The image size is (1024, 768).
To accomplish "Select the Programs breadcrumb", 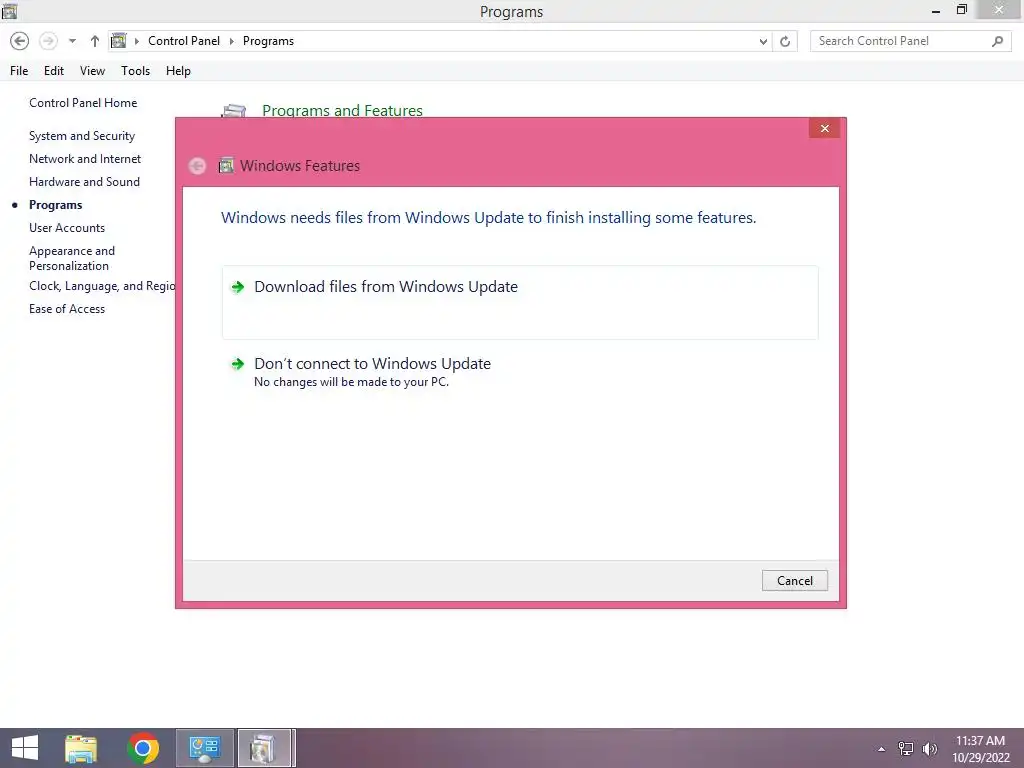I will coord(268,41).
